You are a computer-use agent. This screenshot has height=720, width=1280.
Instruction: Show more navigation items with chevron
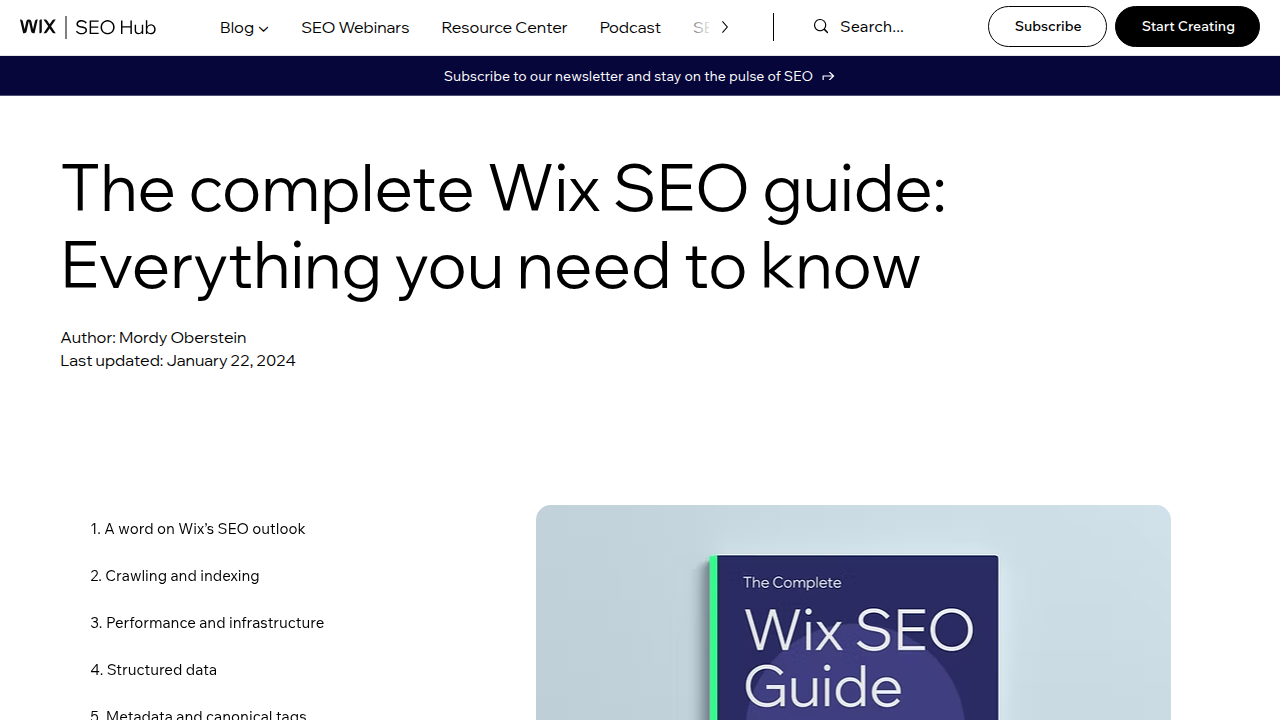tap(725, 27)
